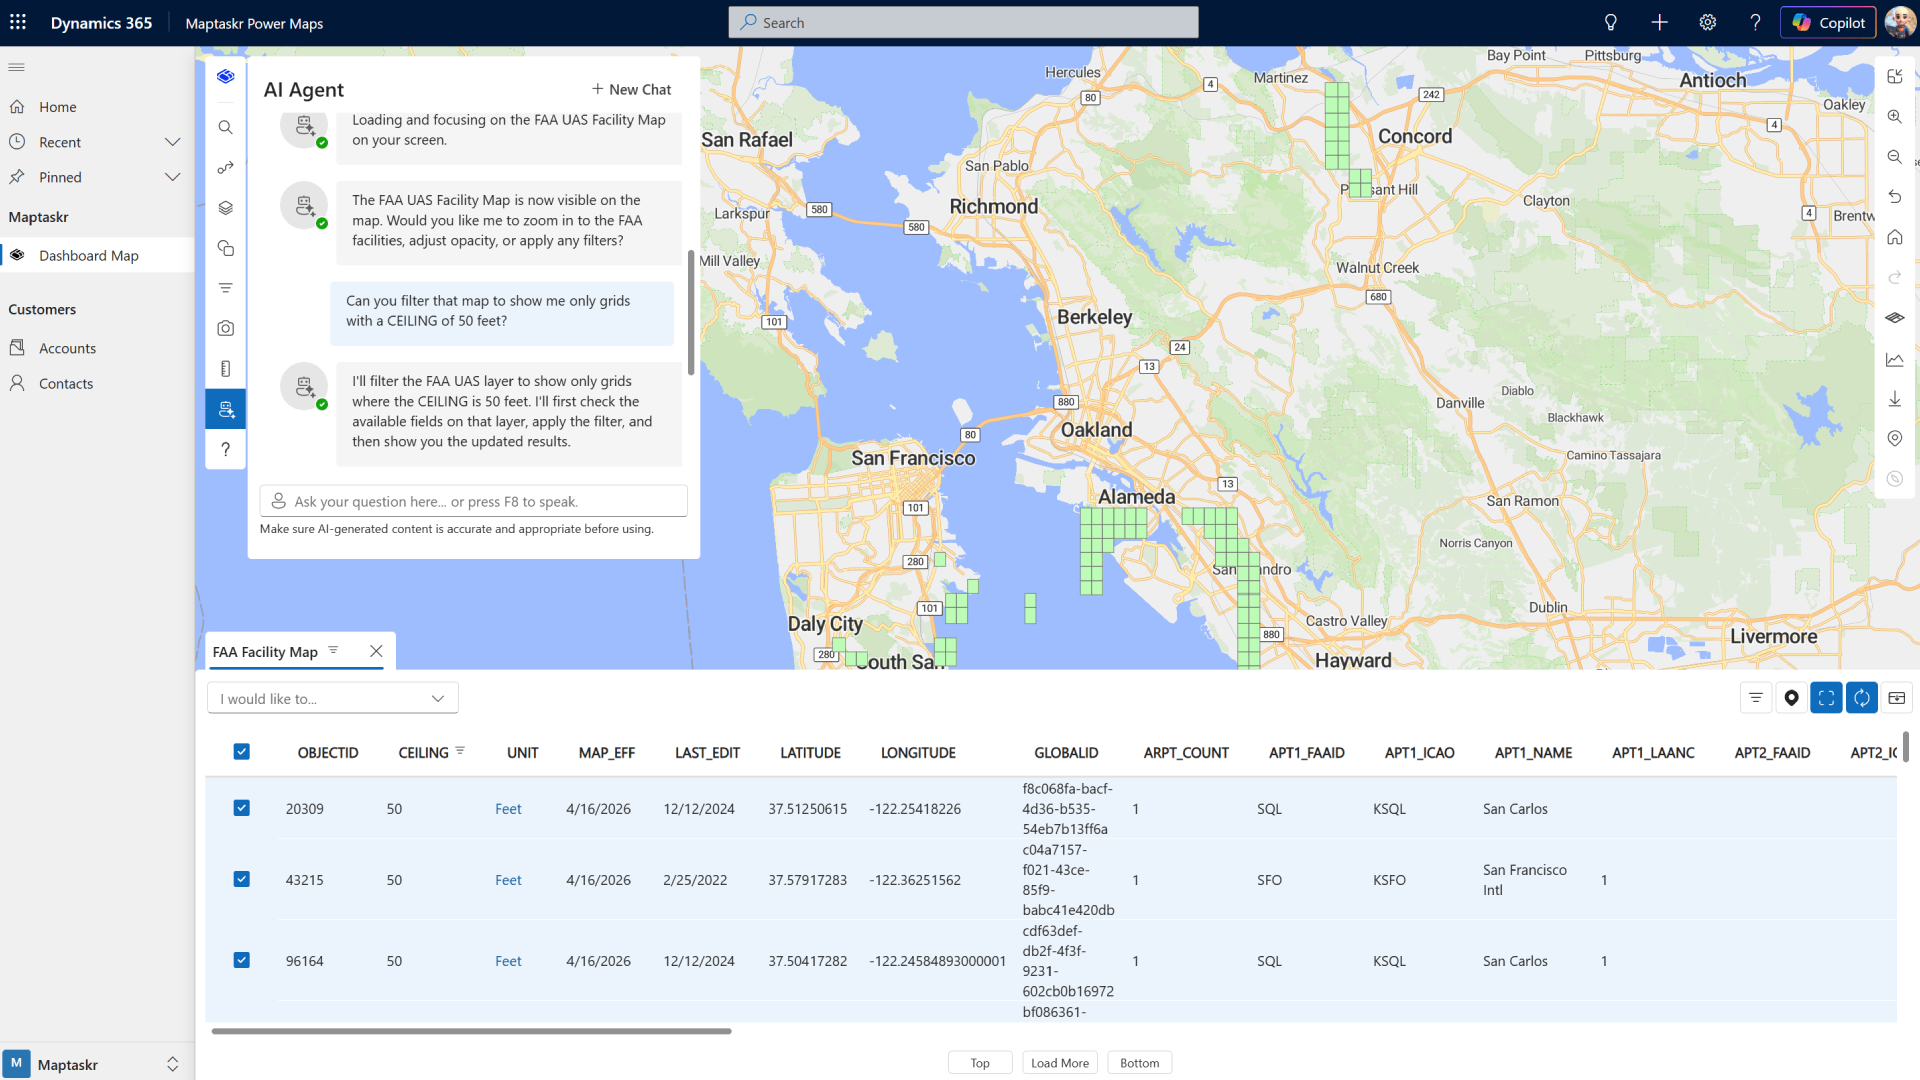Open Accounts in the left navigation
Screen dimensions: 1920x1080
click(67, 348)
